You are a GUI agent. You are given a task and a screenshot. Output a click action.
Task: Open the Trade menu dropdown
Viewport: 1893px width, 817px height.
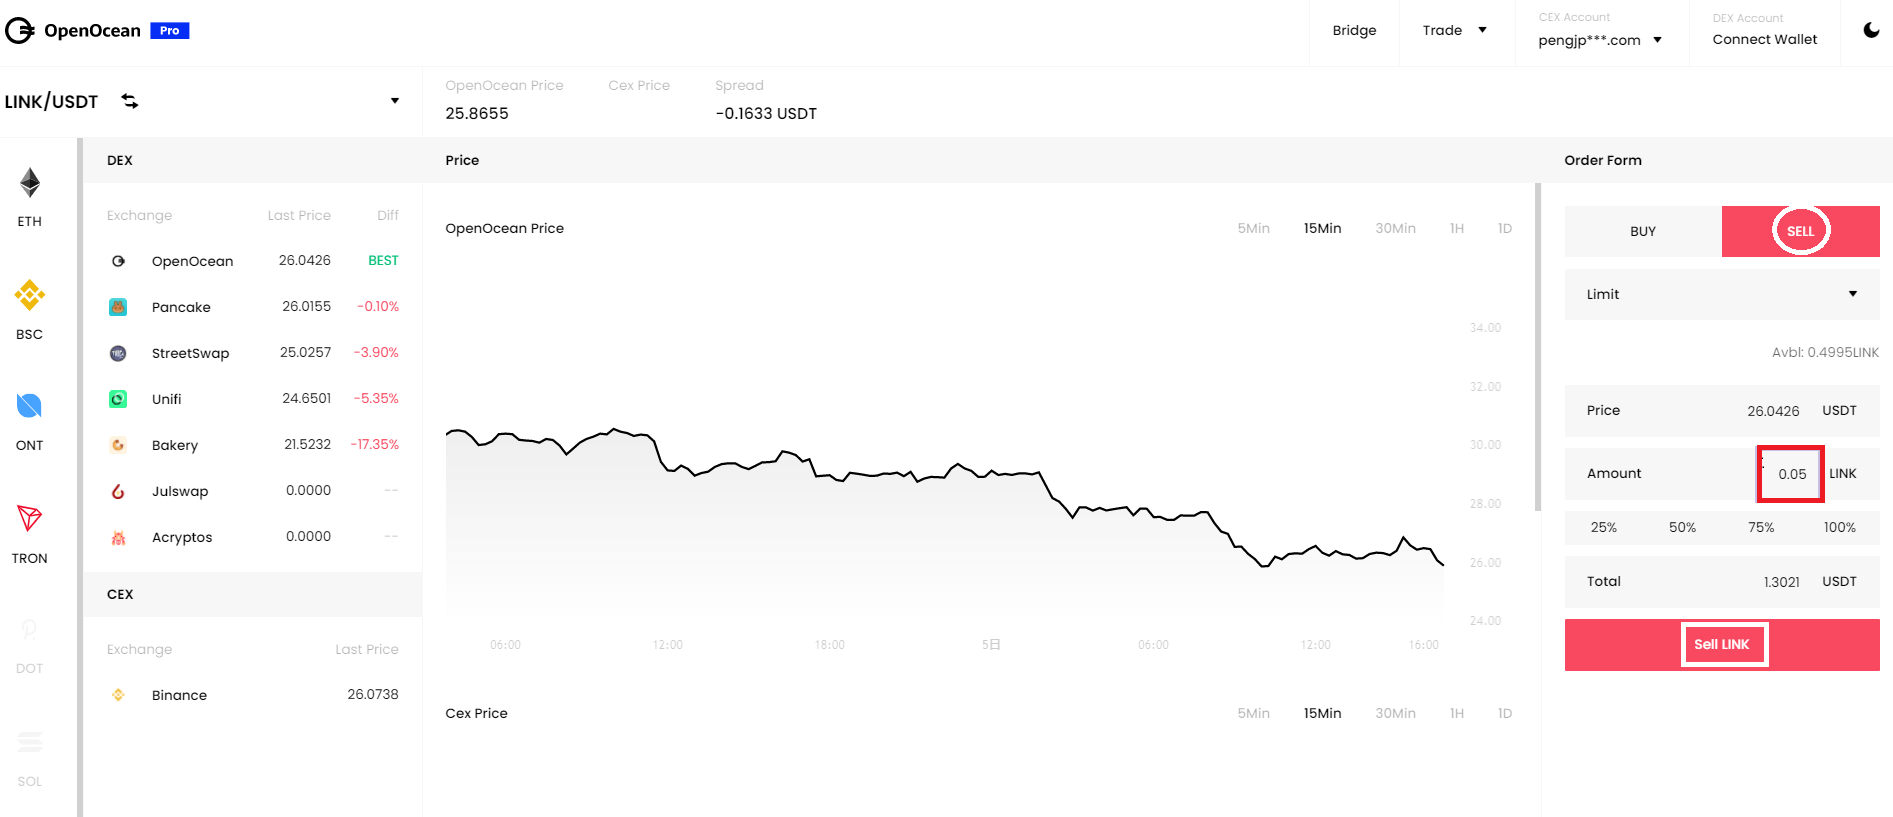click(1455, 30)
